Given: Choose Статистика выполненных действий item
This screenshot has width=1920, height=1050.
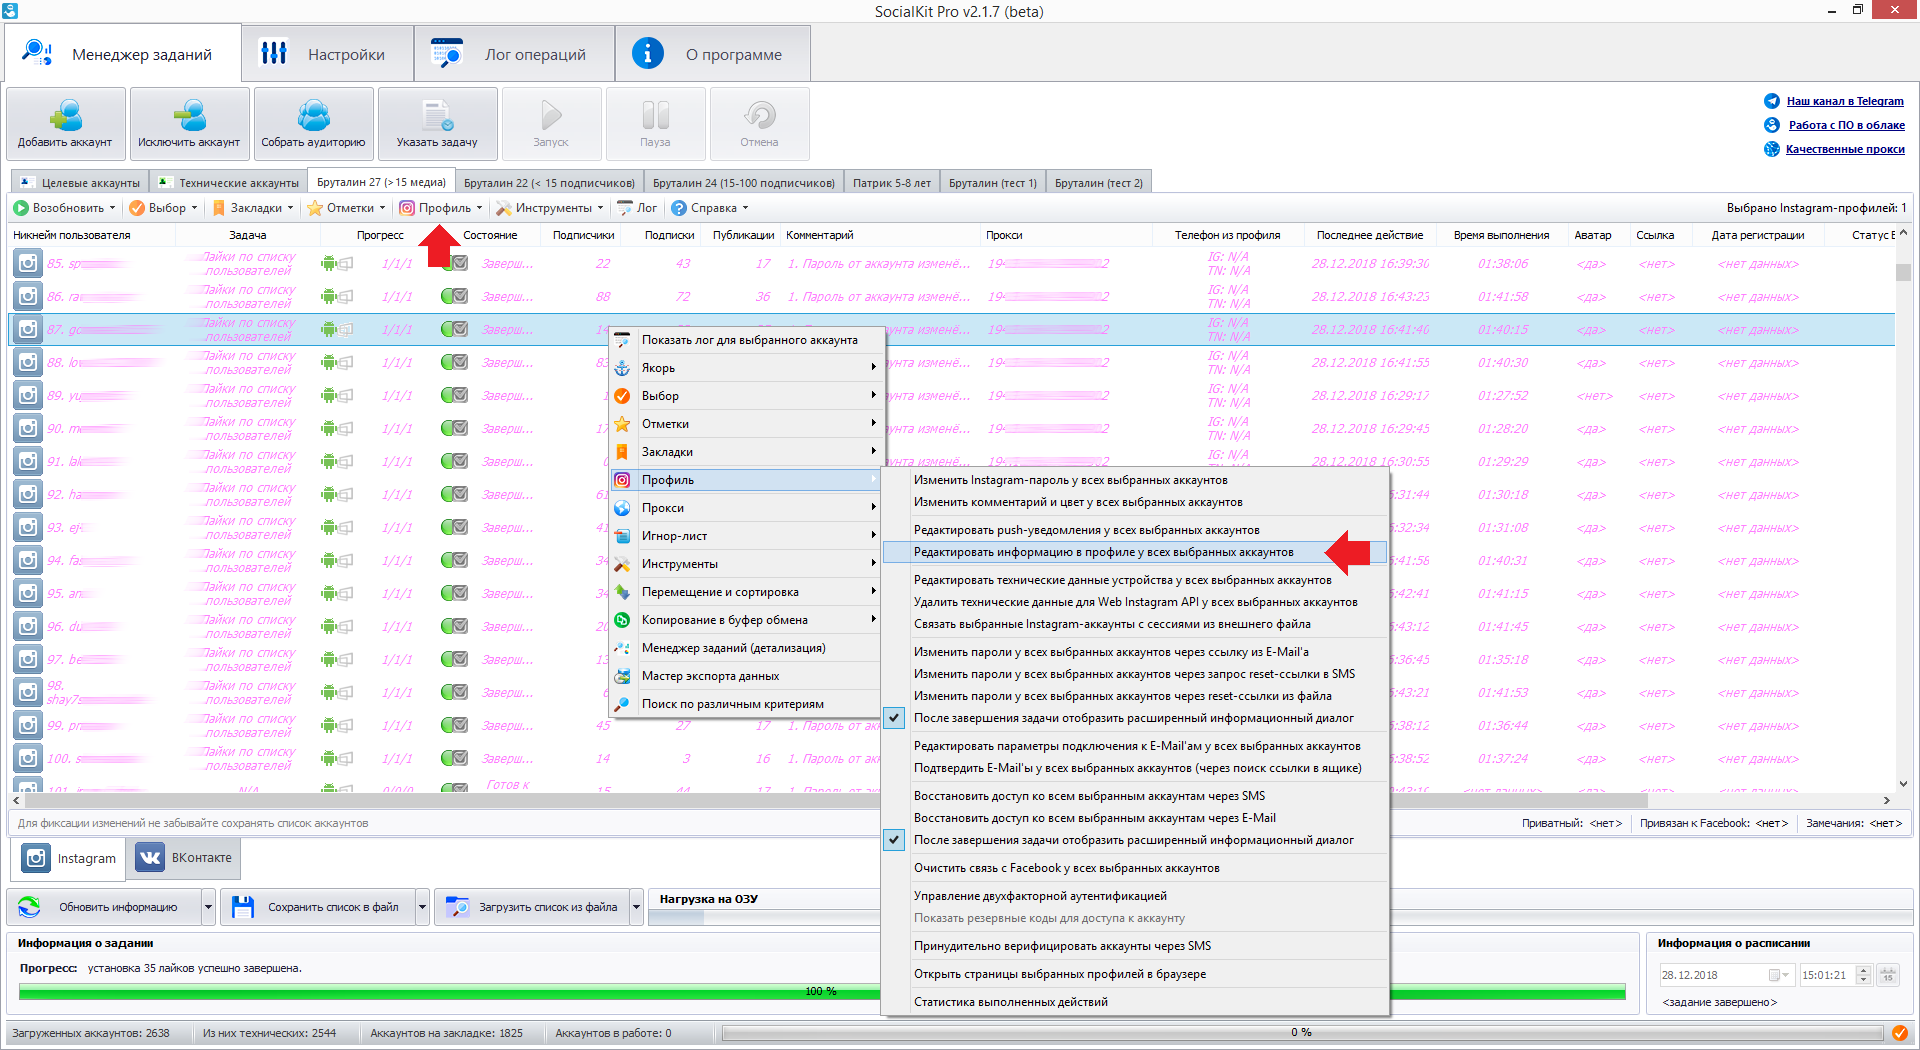Looking at the screenshot, I should (1135, 1002).
